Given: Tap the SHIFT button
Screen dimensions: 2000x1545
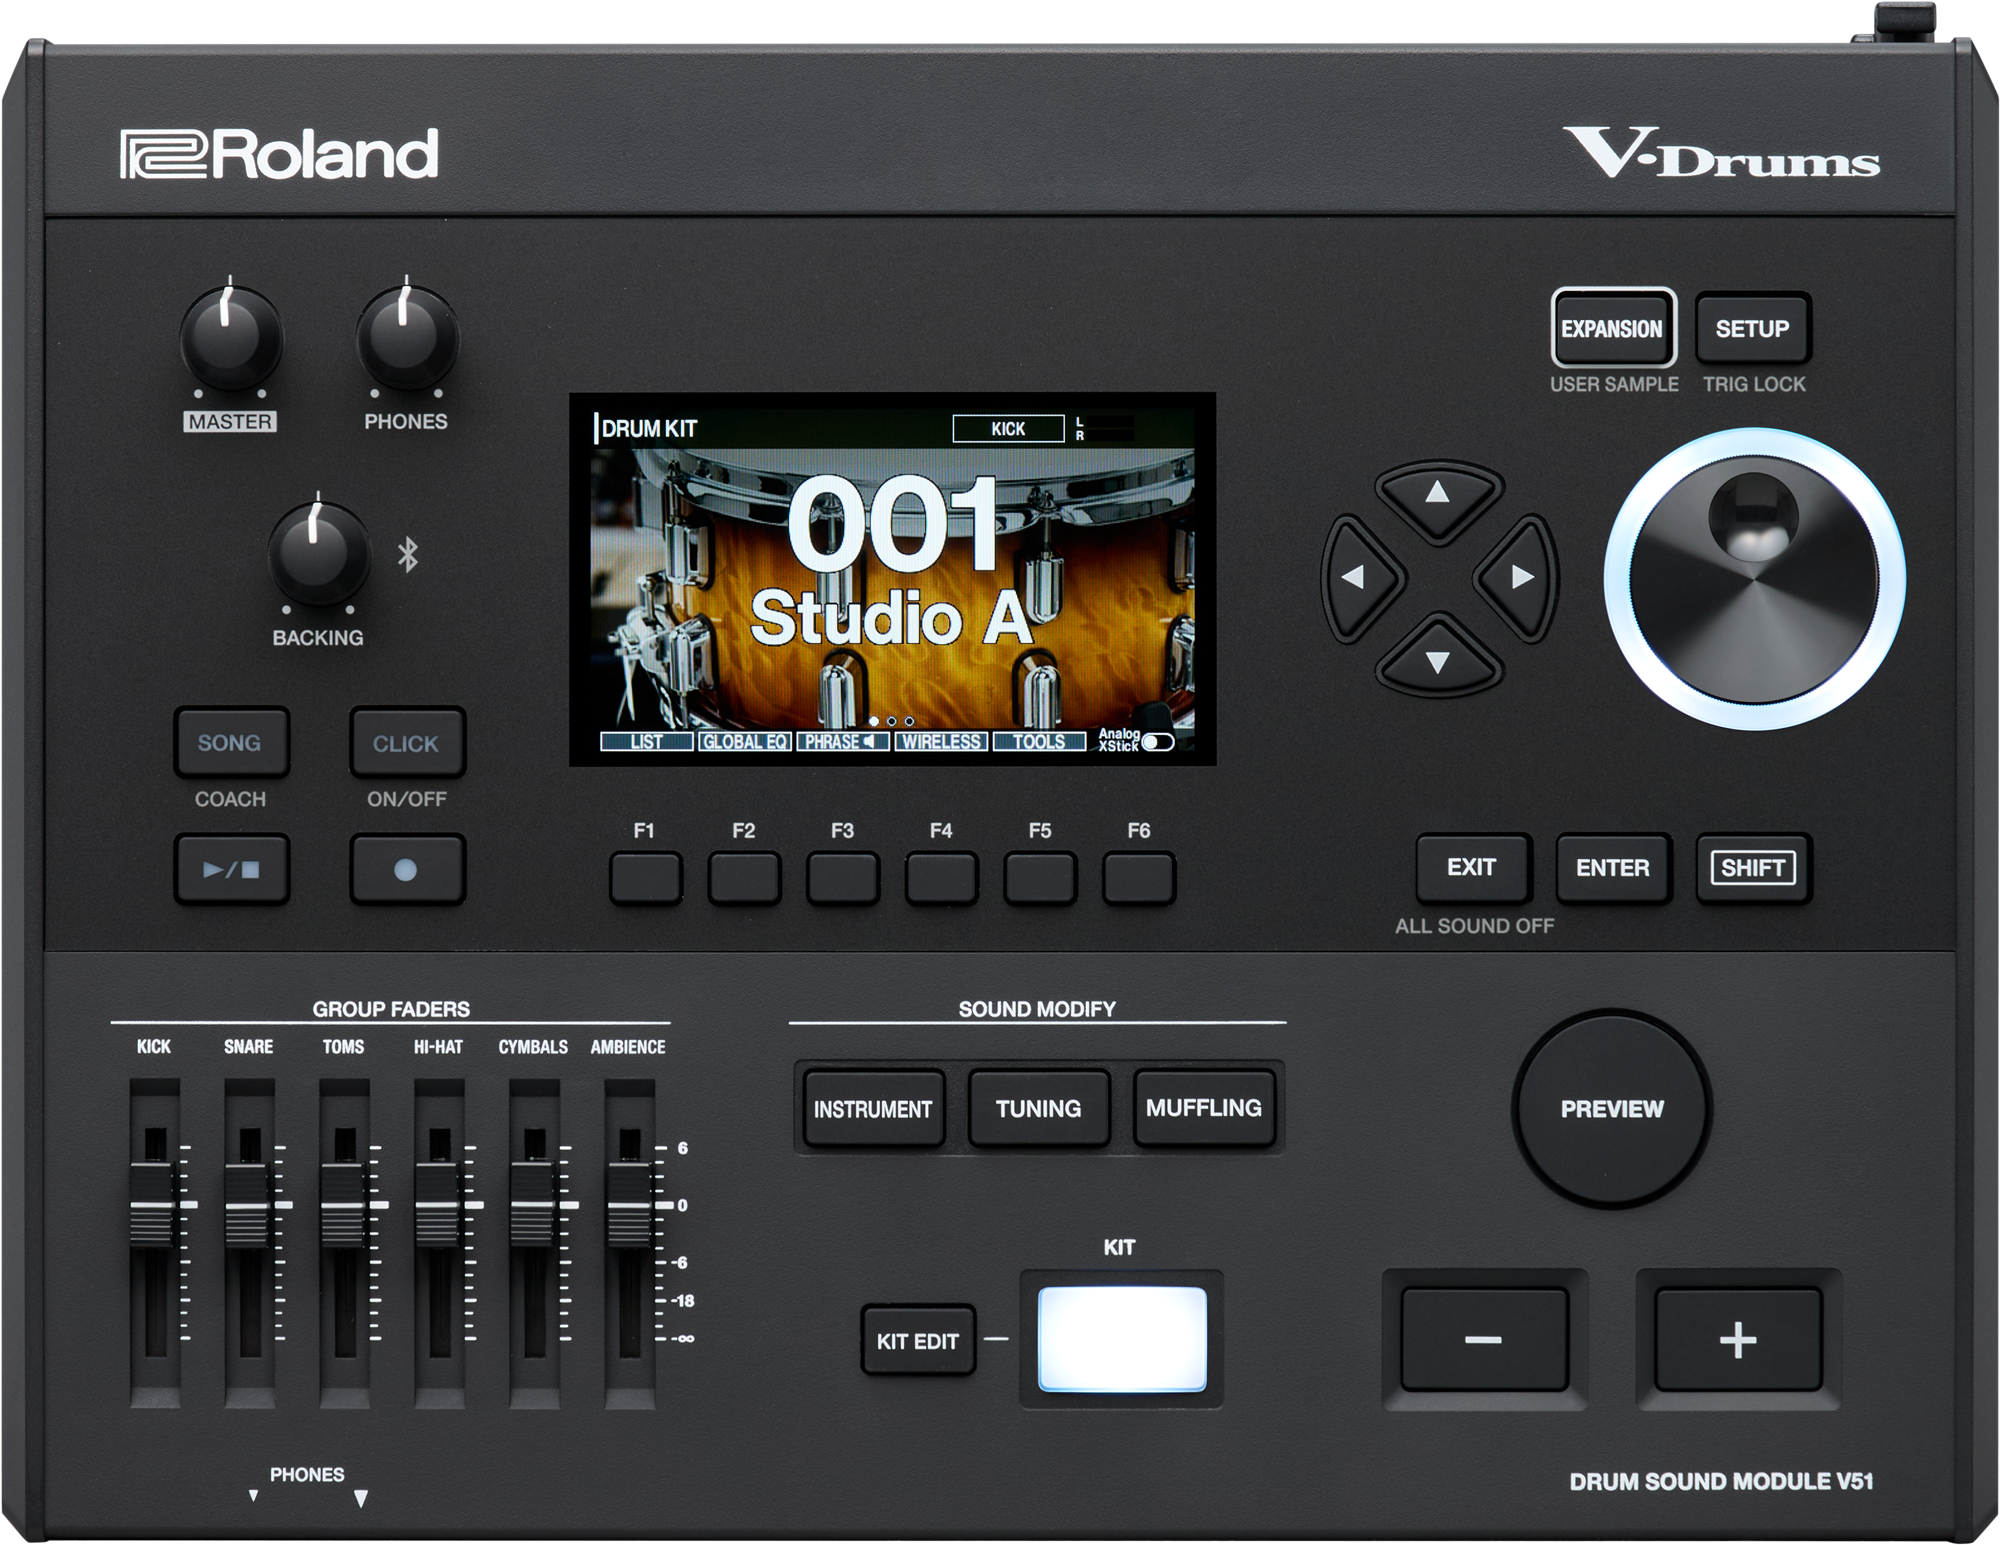Looking at the screenshot, I should pyautogui.click(x=1753, y=868).
